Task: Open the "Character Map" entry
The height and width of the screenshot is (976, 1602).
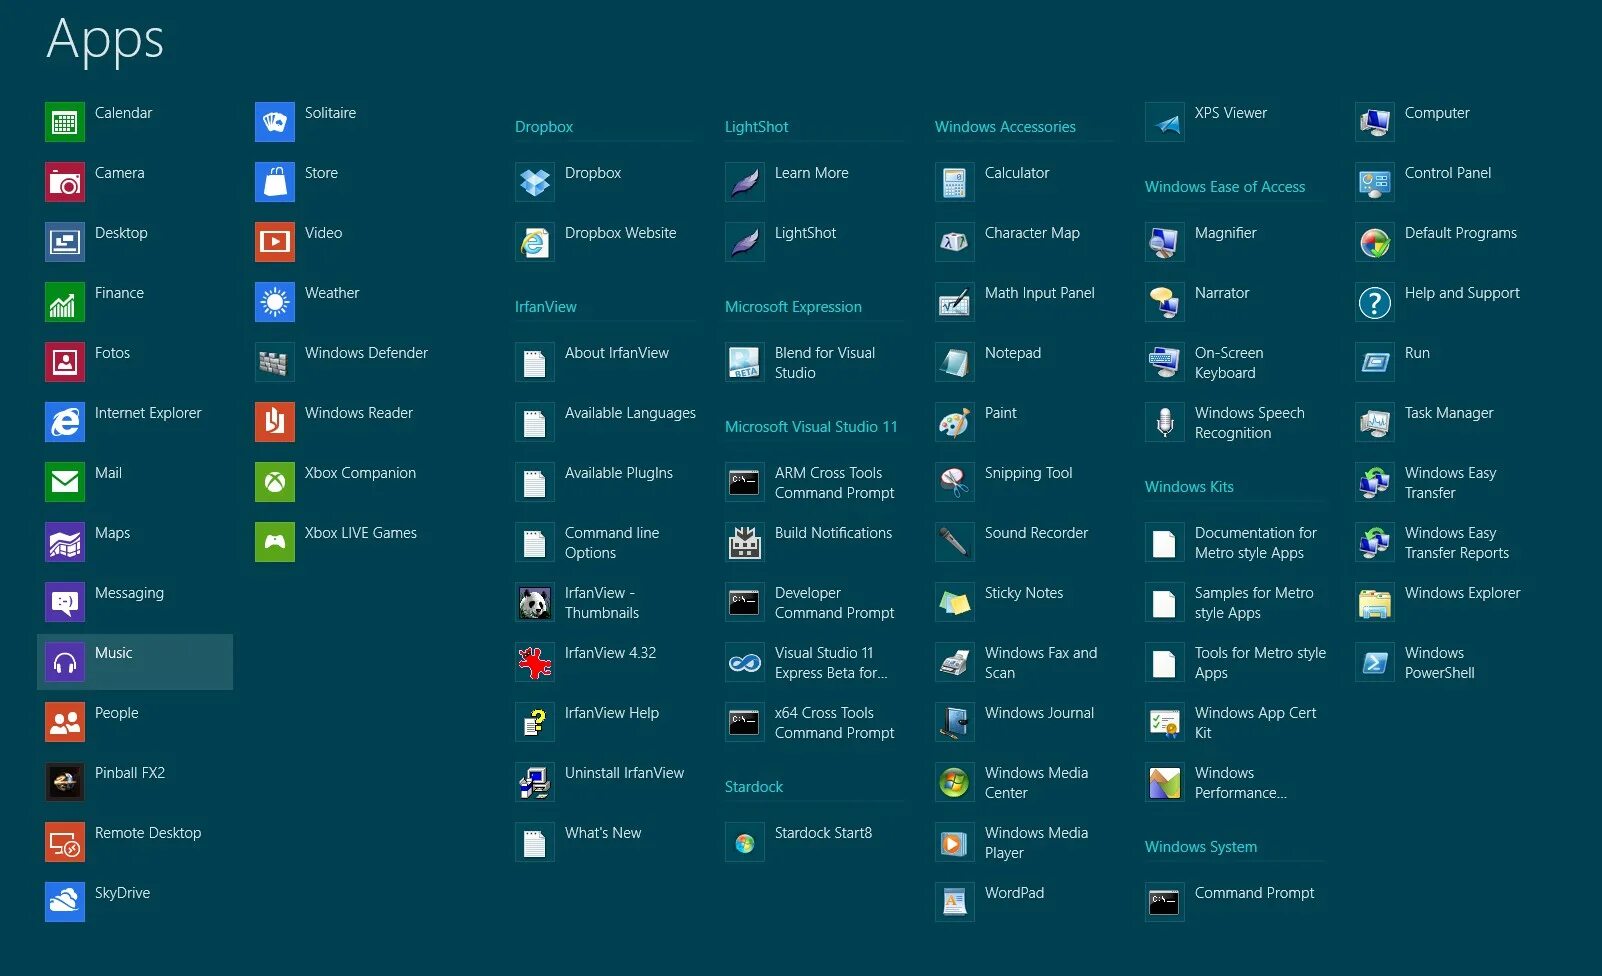Action: point(1032,233)
